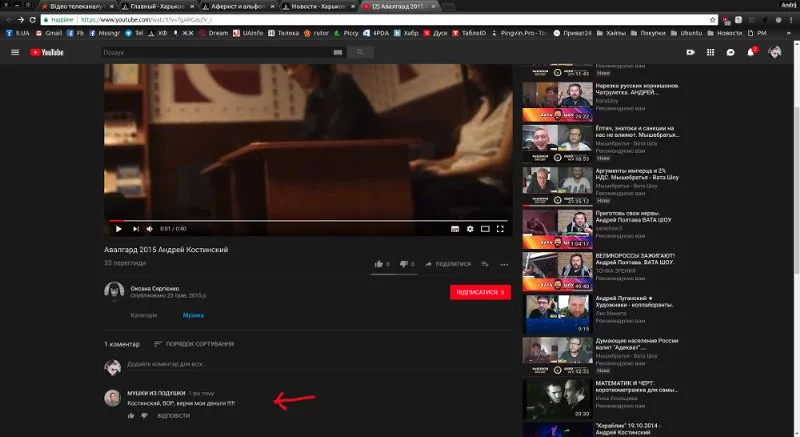Screen dimensions: 800x437
Task: Open the YouTube hamburger guide menu
Action: [x=15, y=53]
